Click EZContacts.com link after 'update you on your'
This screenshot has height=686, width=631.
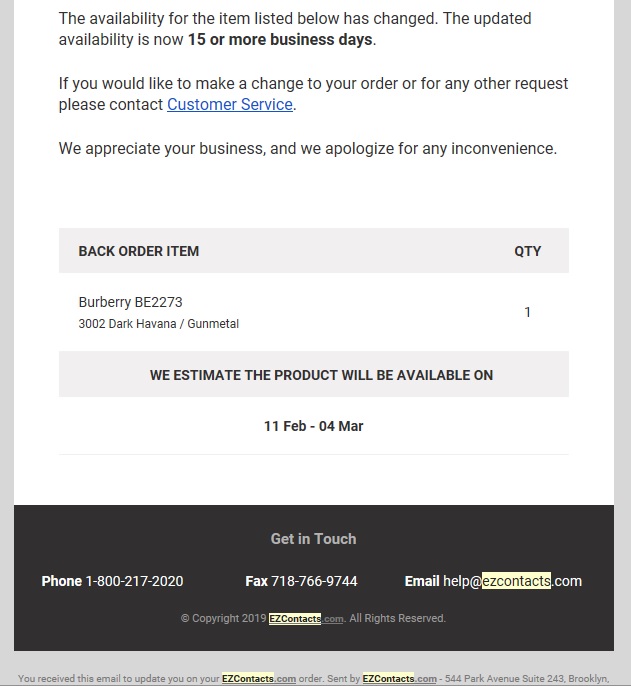259,679
